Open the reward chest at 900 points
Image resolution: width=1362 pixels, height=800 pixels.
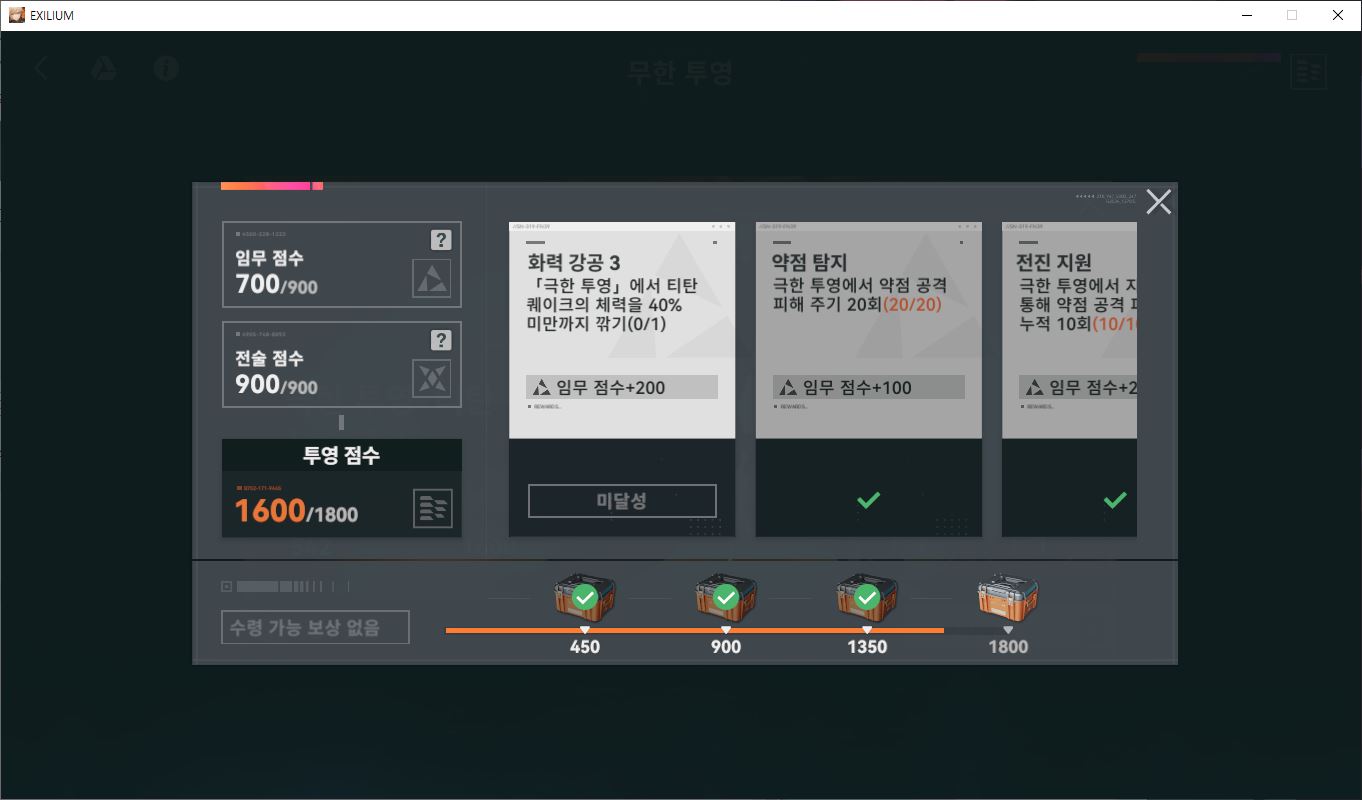point(726,599)
